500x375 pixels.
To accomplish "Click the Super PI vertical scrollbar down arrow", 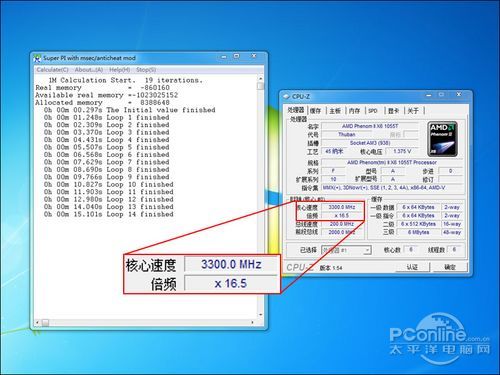I will [260, 315].
